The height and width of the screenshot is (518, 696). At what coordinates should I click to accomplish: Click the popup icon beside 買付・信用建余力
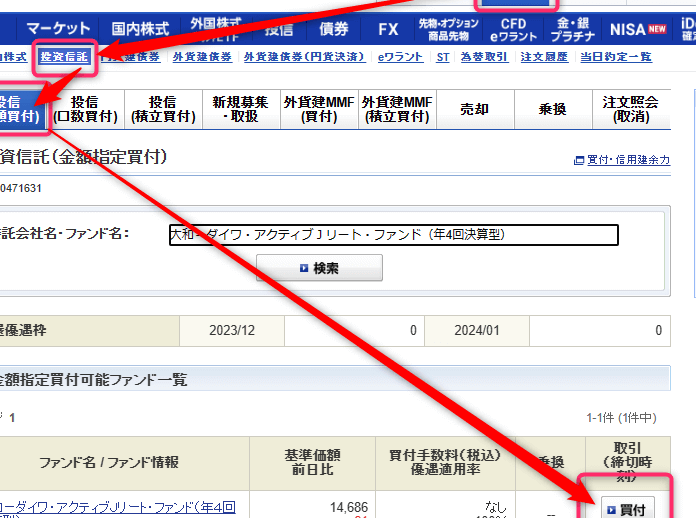579,160
